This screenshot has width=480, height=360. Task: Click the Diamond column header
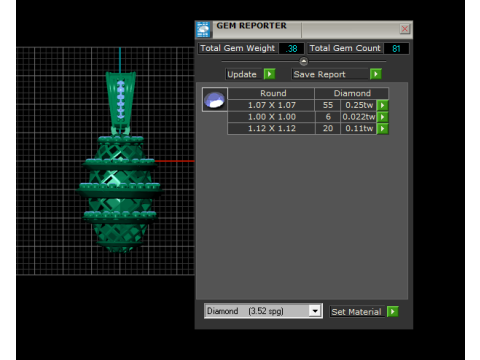(x=352, y=93)
